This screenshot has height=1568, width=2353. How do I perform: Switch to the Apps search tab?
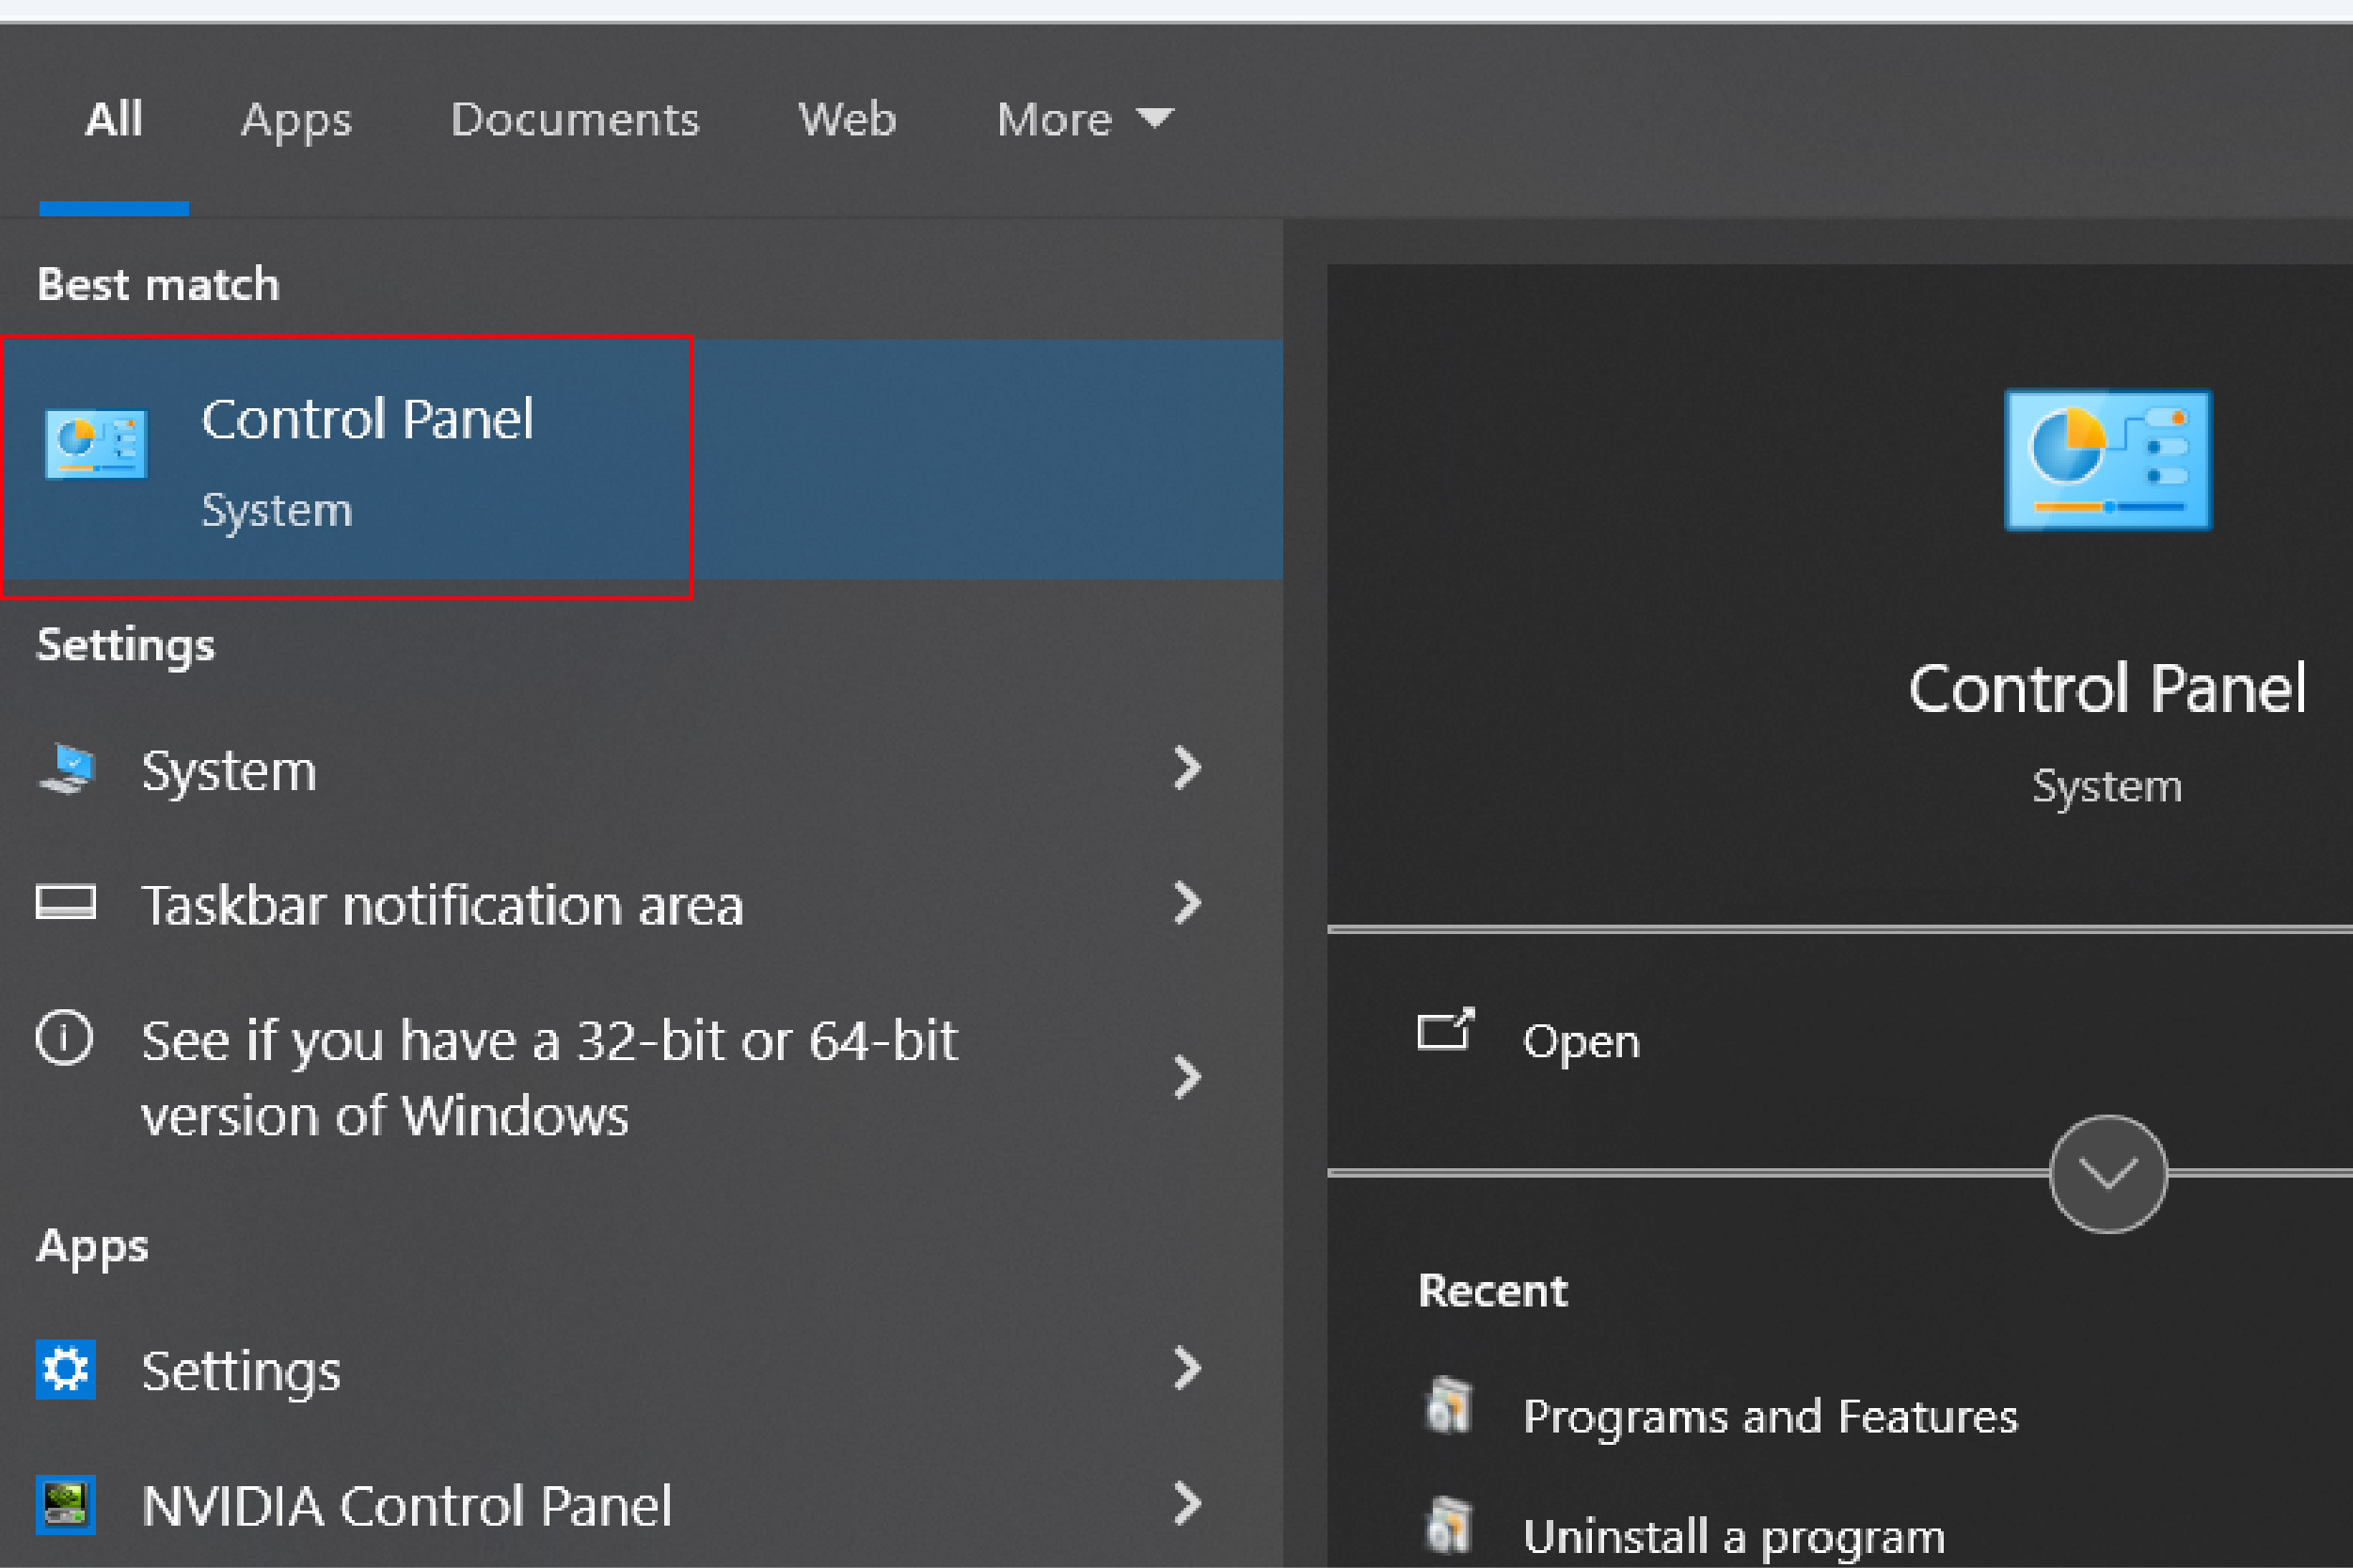pos(296,121)
